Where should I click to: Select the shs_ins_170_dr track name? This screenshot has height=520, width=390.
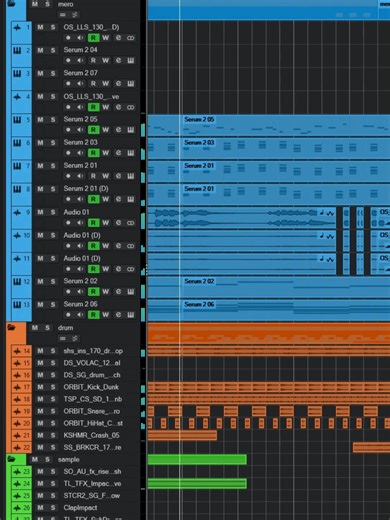tap(93, 351)
